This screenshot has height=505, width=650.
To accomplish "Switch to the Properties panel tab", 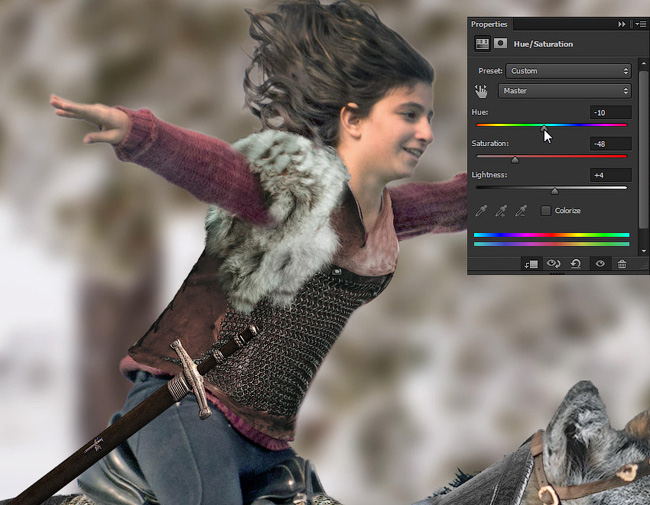I will click(x=489, y=24).
